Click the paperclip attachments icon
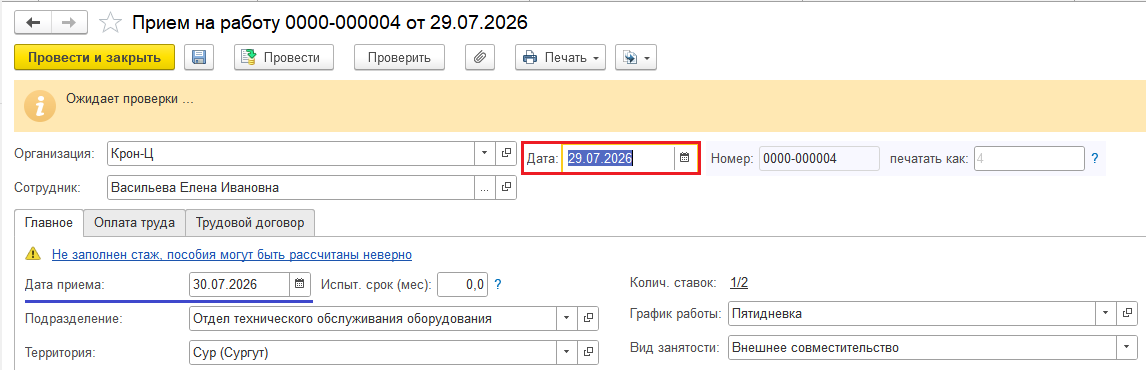Viewport: 1146px width, 370px height. coord(480,57)
